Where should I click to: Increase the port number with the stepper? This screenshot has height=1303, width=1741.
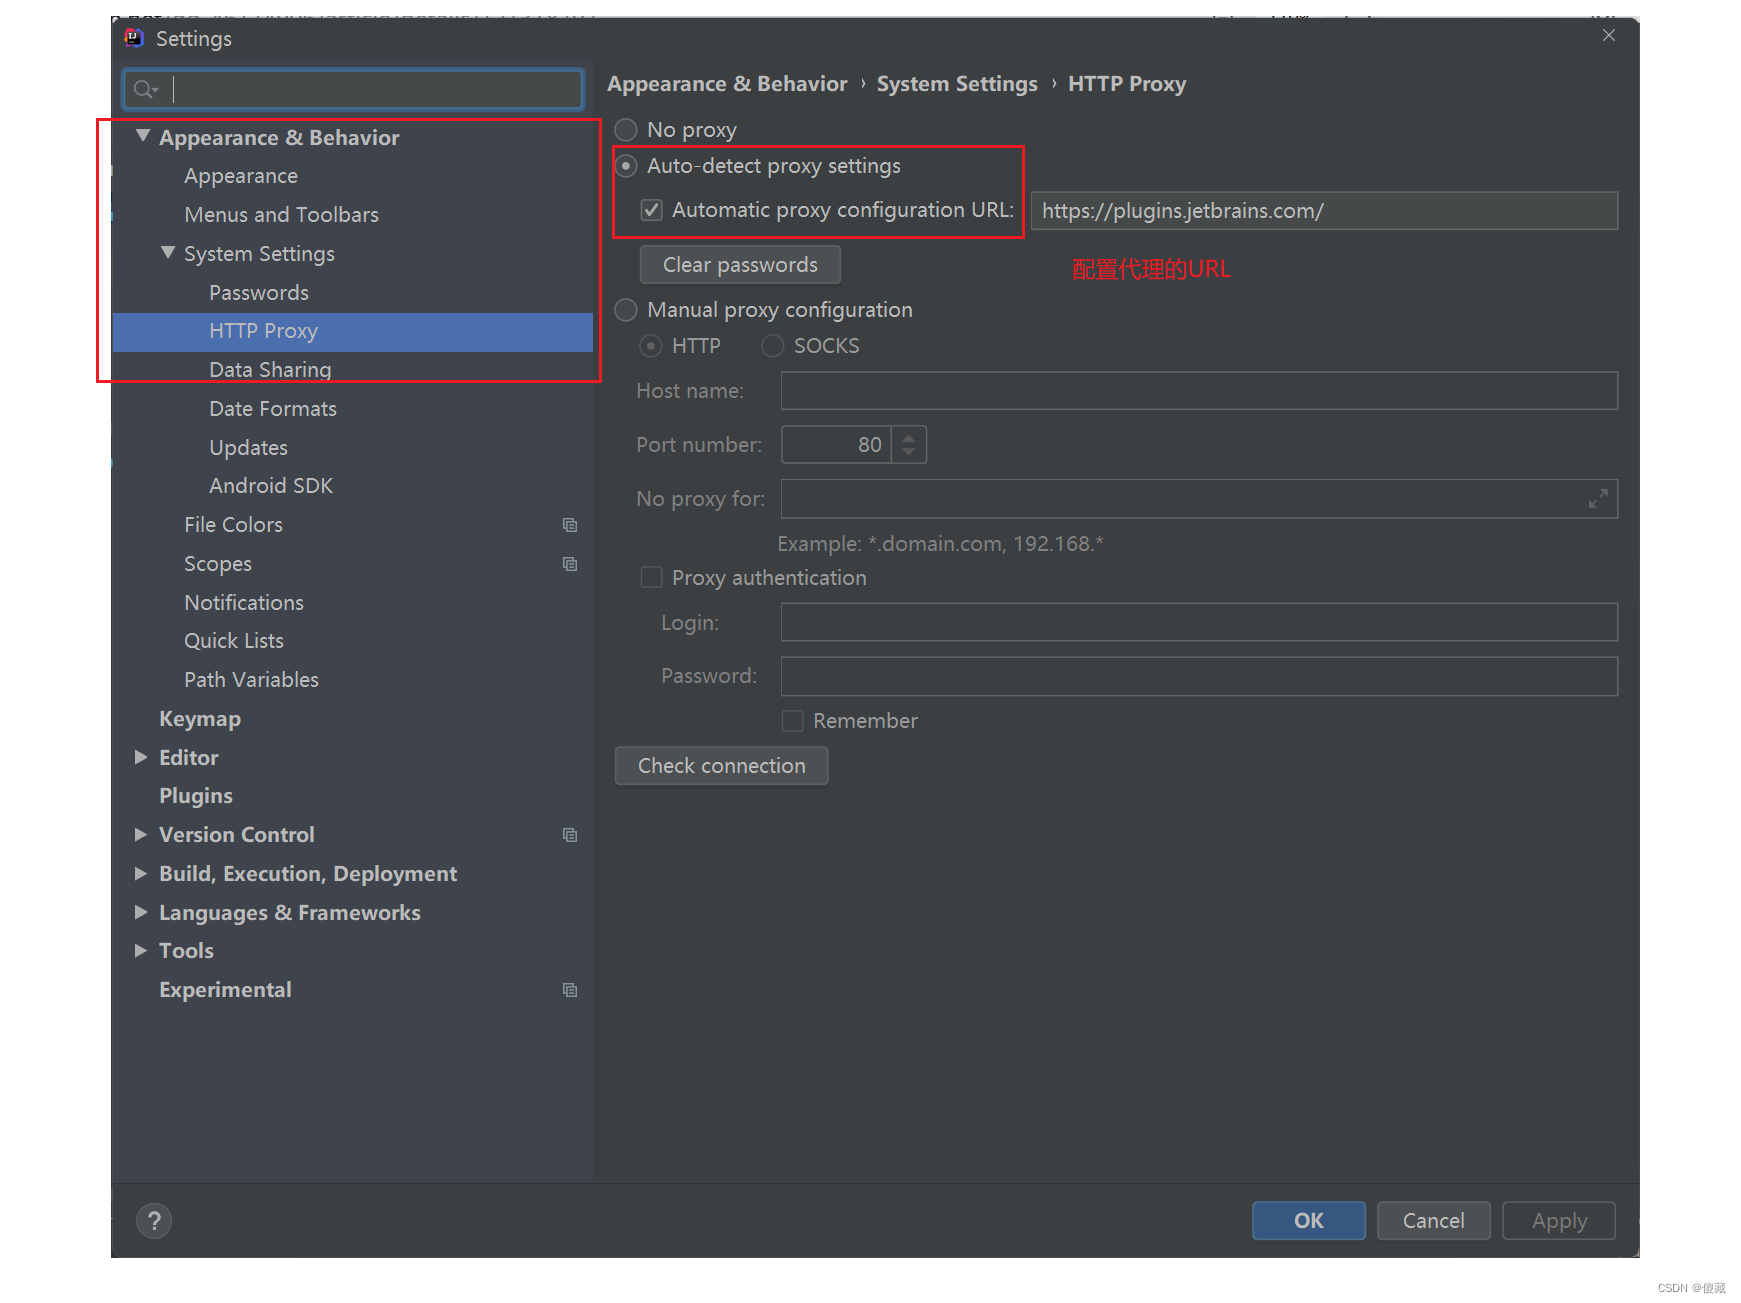tap(909, 437)
